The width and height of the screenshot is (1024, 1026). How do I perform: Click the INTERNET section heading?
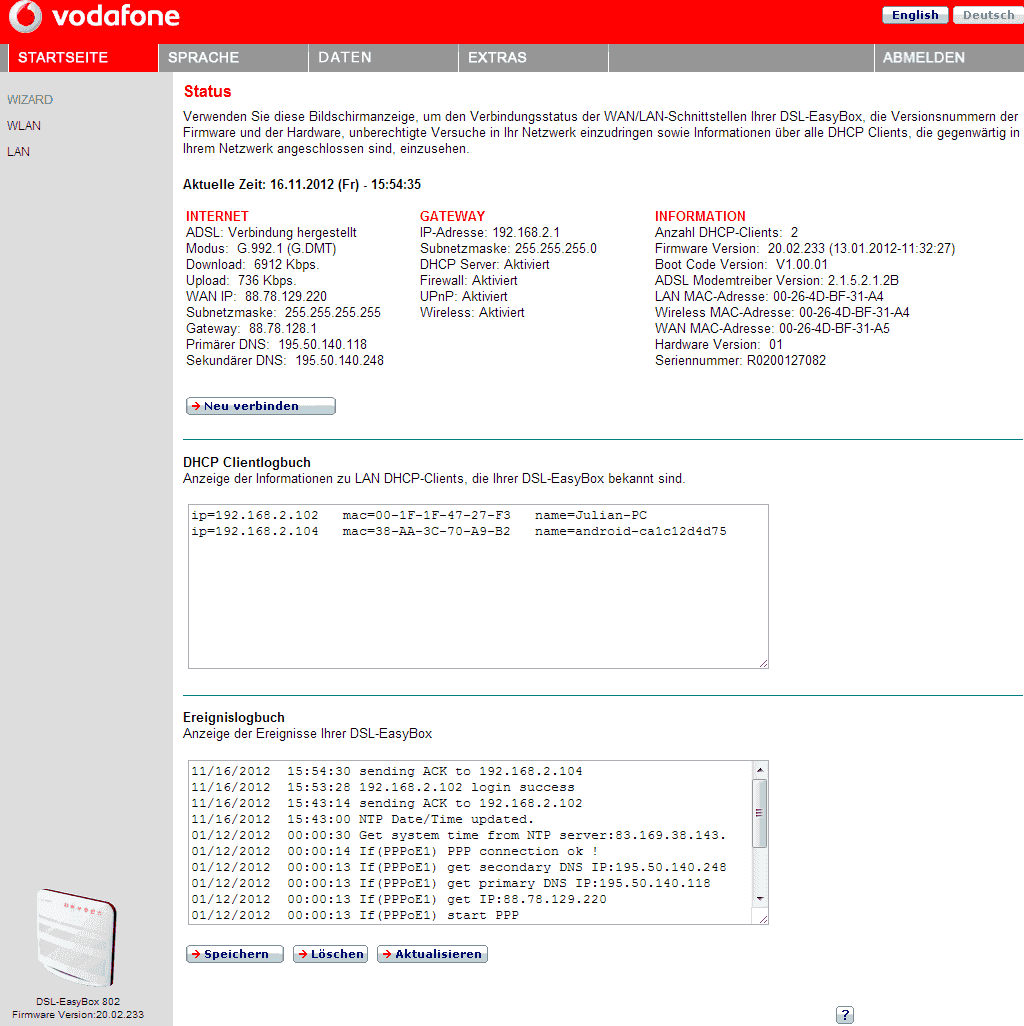click(217, 216)
